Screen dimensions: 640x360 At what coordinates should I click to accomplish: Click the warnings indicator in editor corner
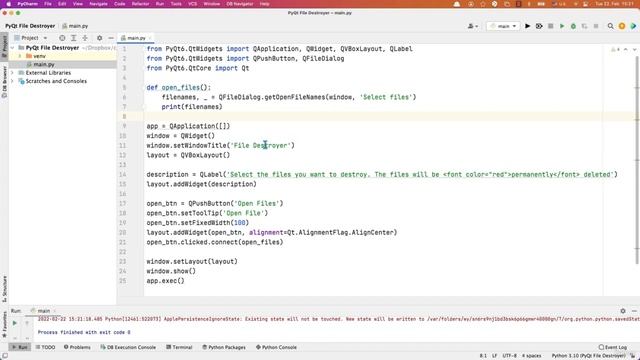click(615, 49)
